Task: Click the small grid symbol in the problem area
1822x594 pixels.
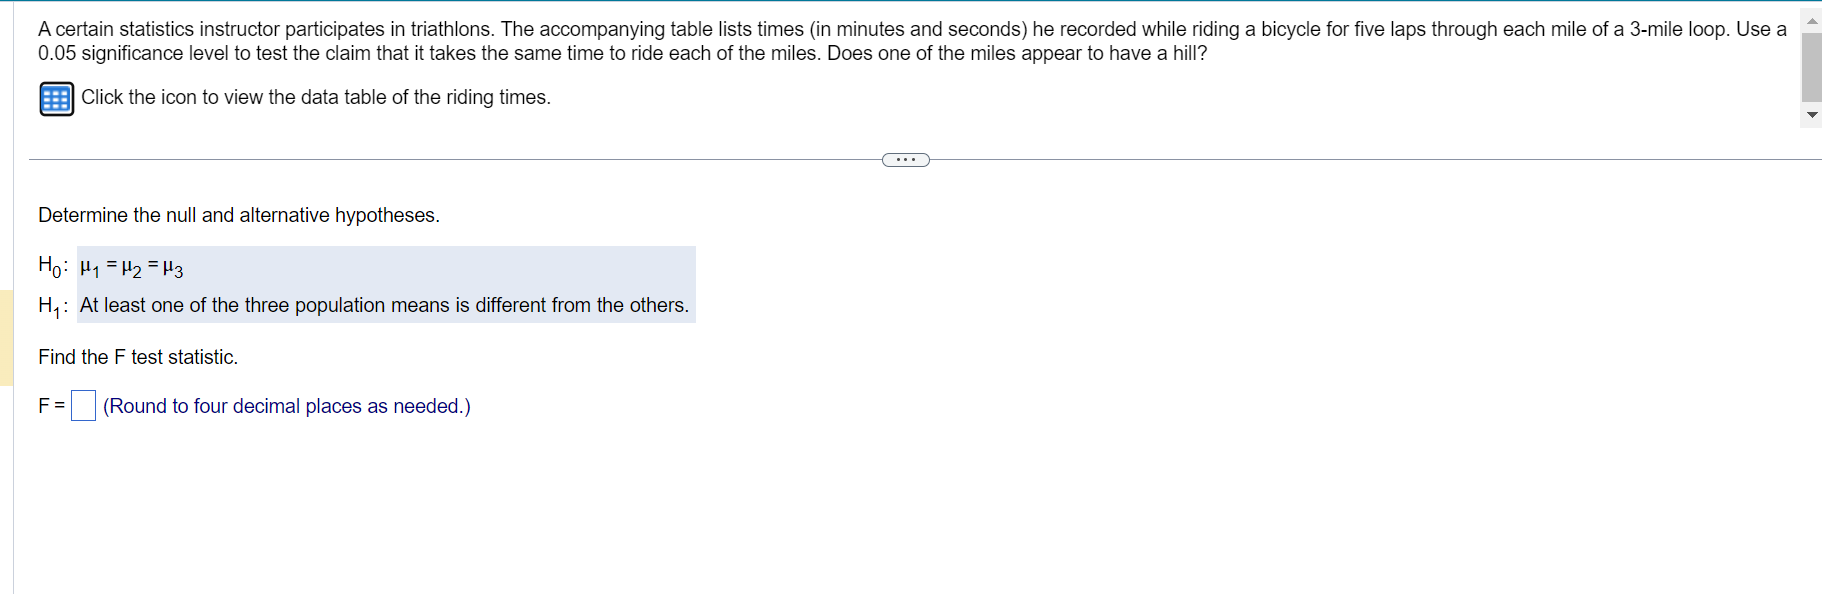Action: pyautogui.click(x=56, y=98)
